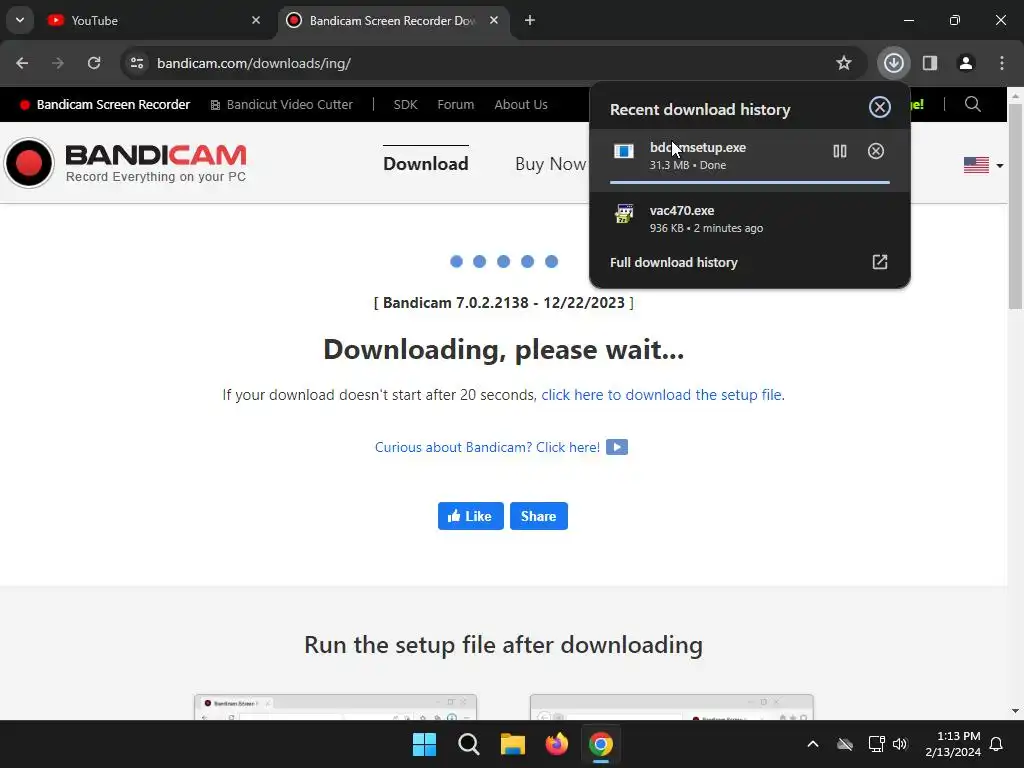View site information icon in address bar
This screenshot has width=1024, height=768.
click(137, 63)
